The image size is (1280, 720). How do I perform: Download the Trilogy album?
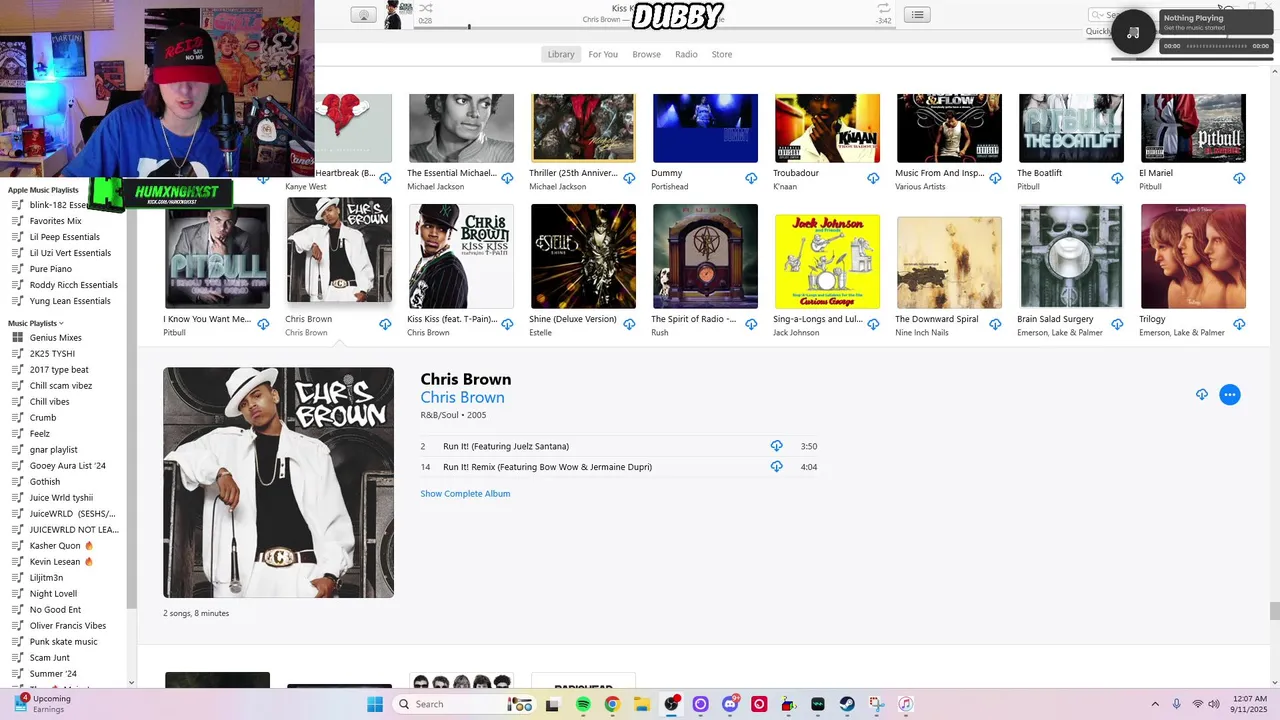click(x=1239, y=324)
